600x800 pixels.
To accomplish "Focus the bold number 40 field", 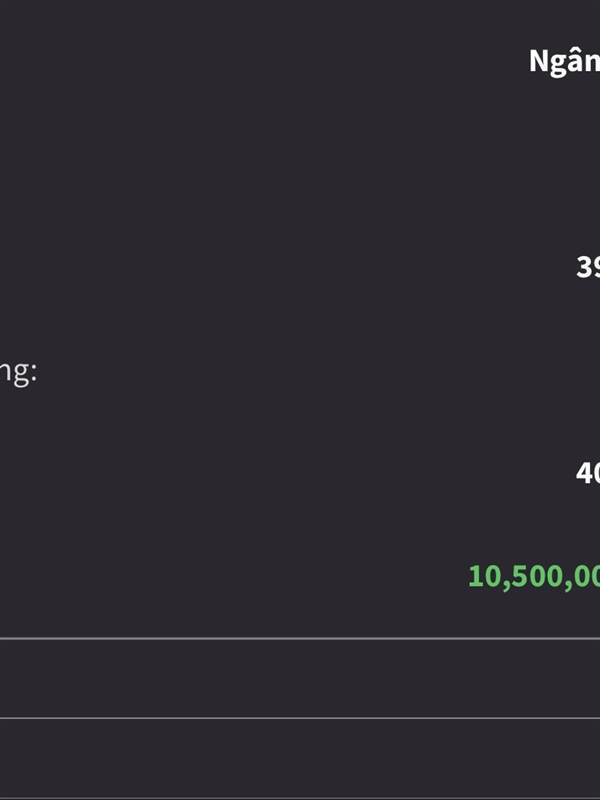I will (x=588, y=473).
